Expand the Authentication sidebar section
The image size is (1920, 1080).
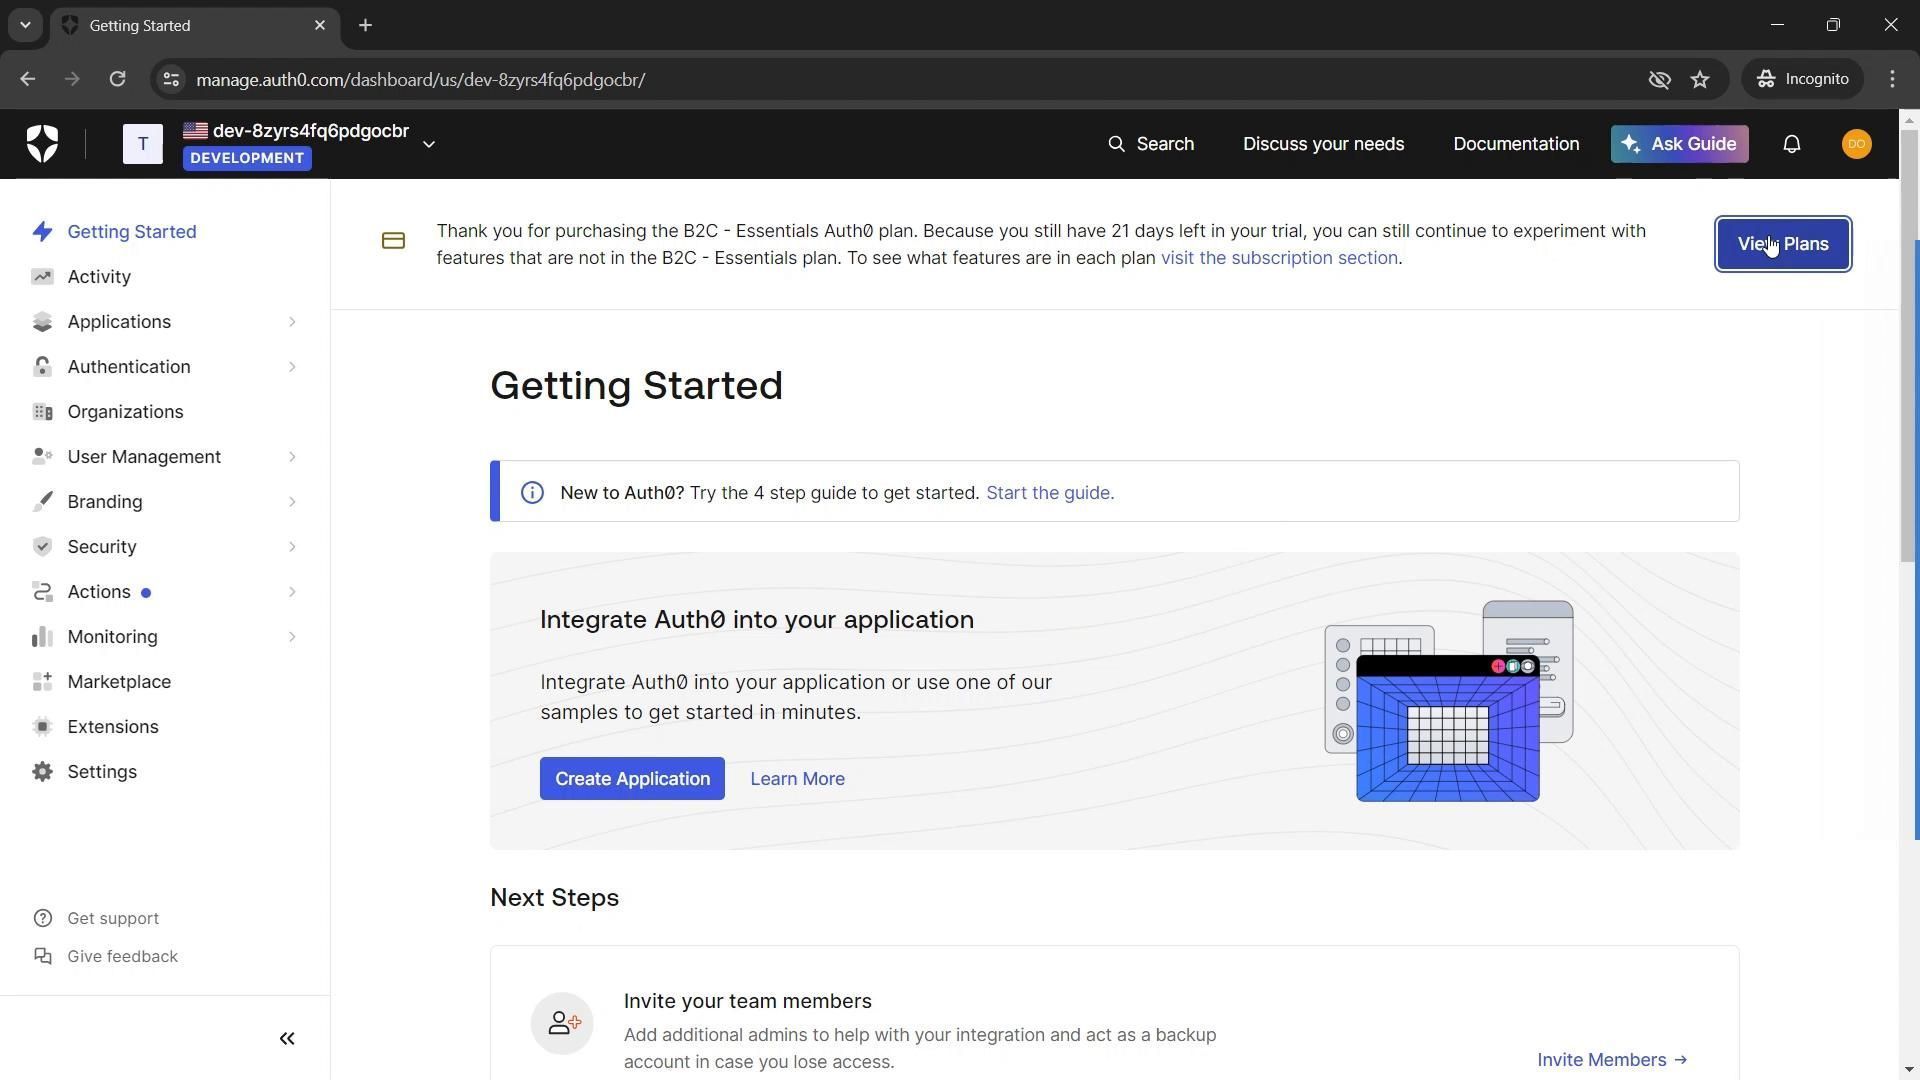(292, 367)
